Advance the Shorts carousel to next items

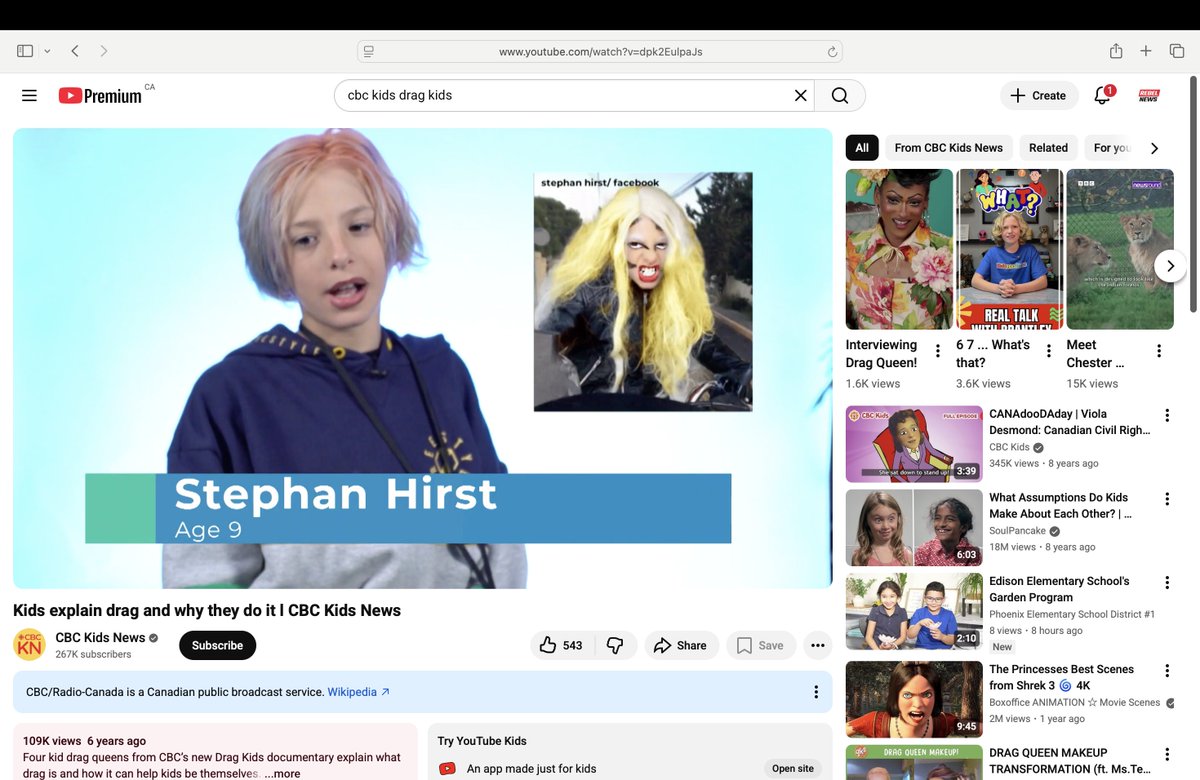[1170, 266]
